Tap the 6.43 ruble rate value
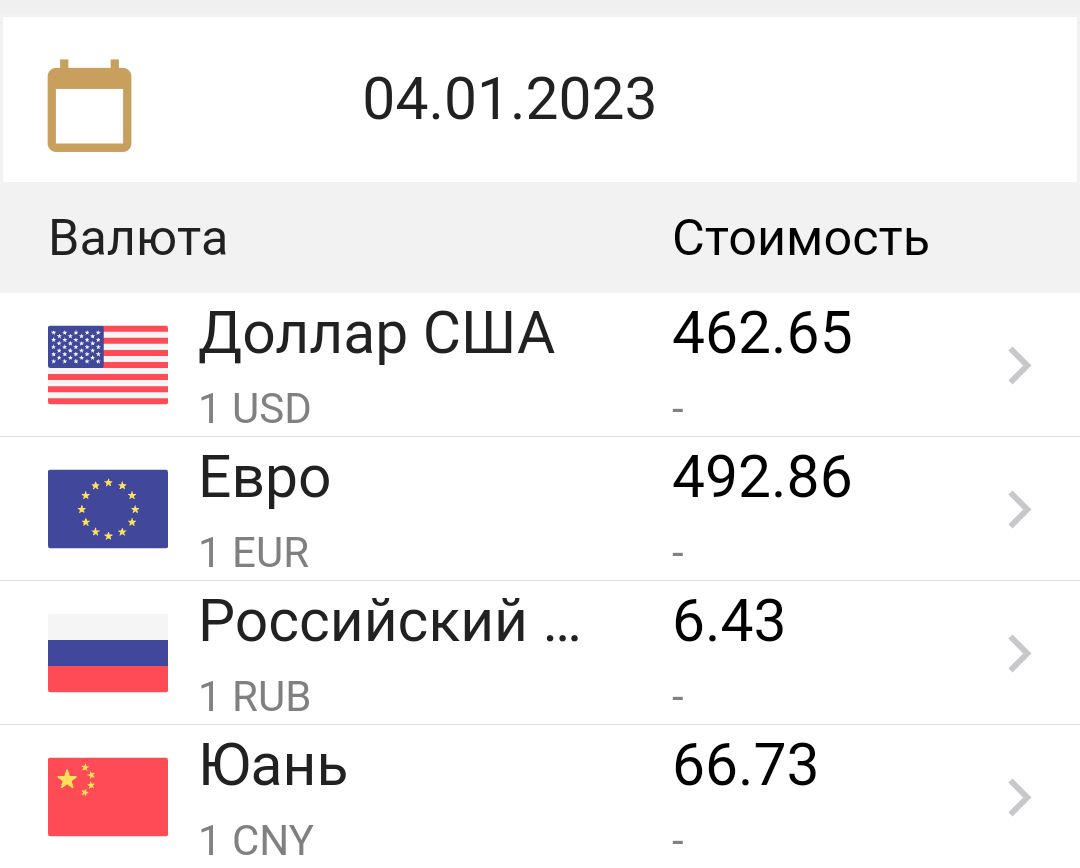Screen dimensions: 1080x868 (729, 622)
